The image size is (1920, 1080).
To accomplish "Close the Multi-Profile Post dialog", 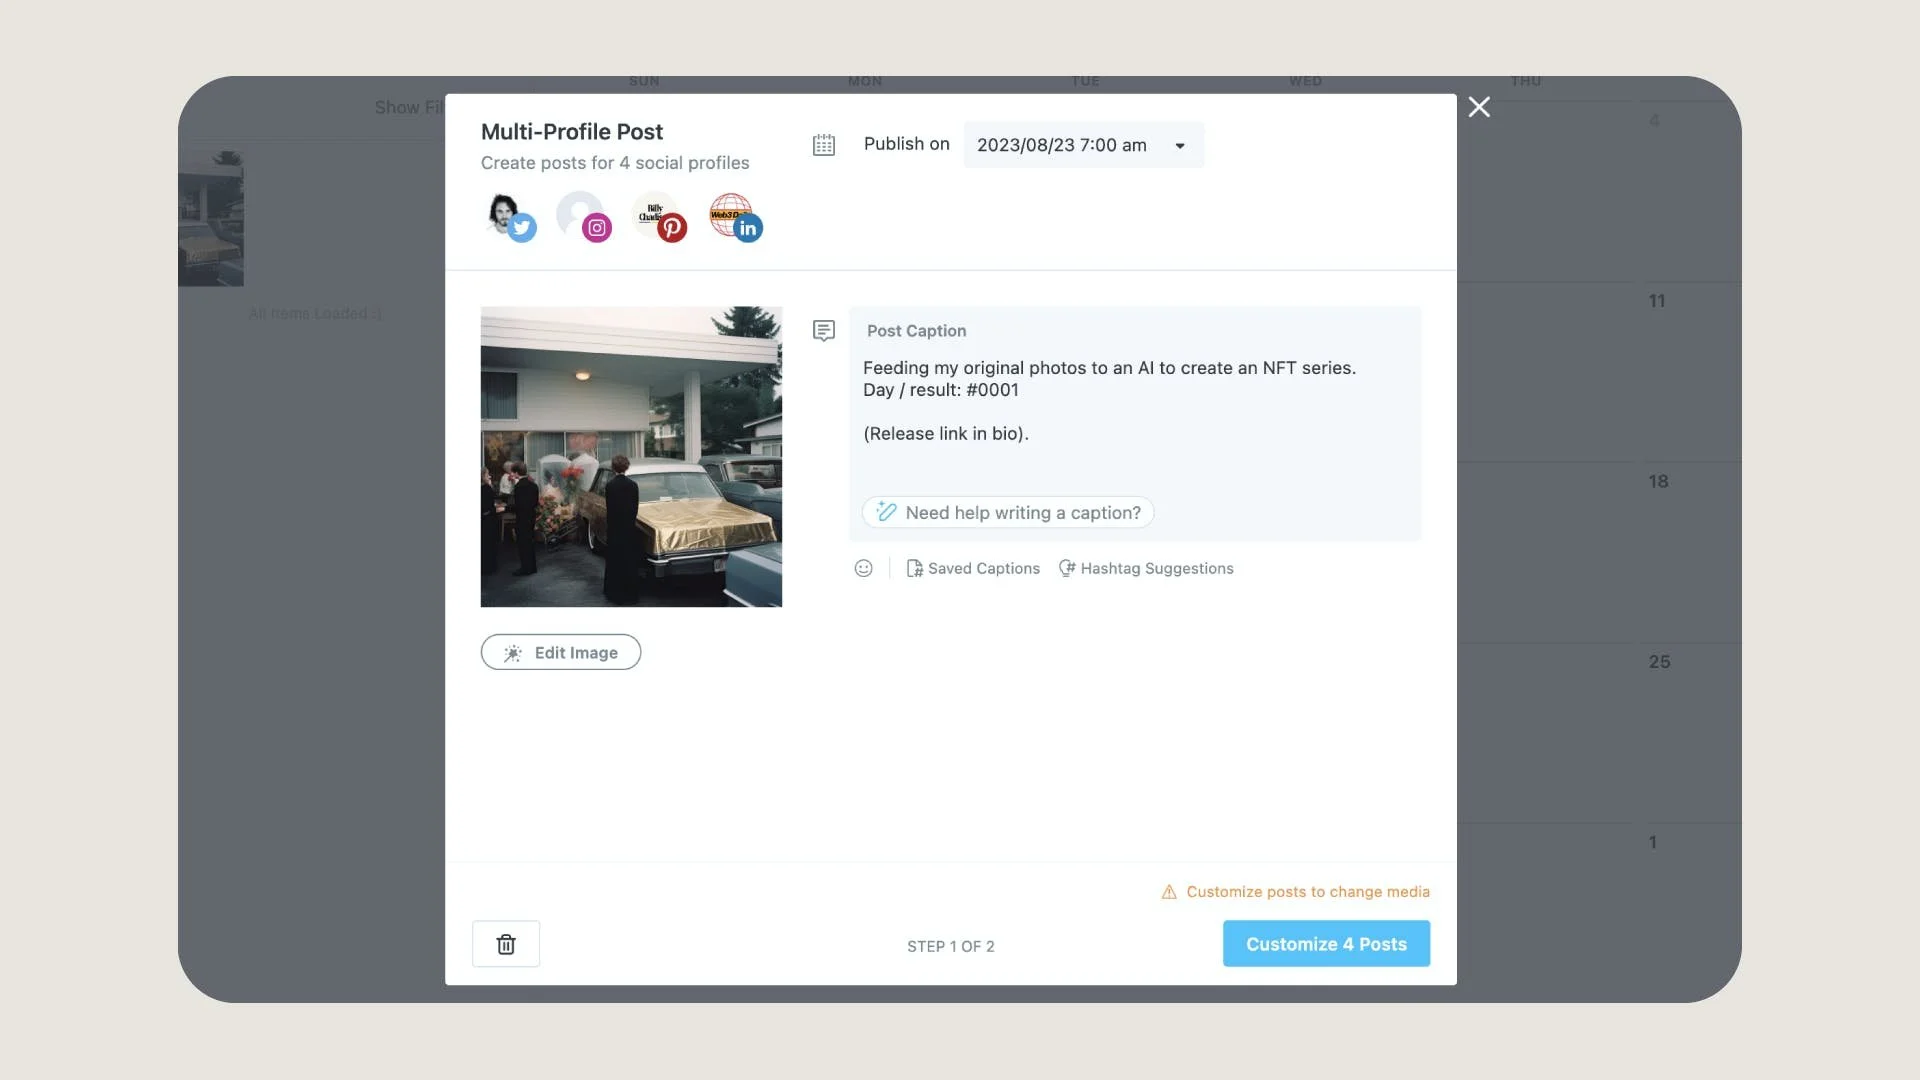I will pyautogui.click(x=1479, y=107).
